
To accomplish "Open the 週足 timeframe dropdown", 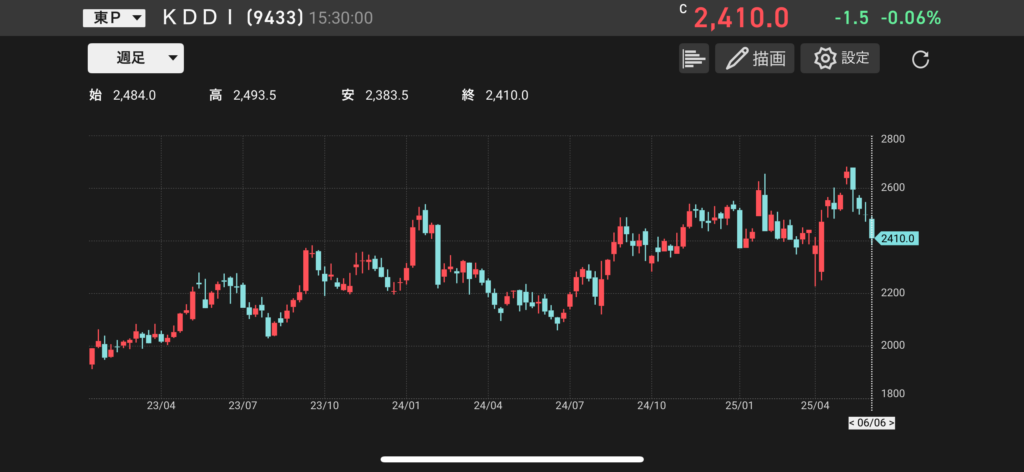I will click(136, 58).
